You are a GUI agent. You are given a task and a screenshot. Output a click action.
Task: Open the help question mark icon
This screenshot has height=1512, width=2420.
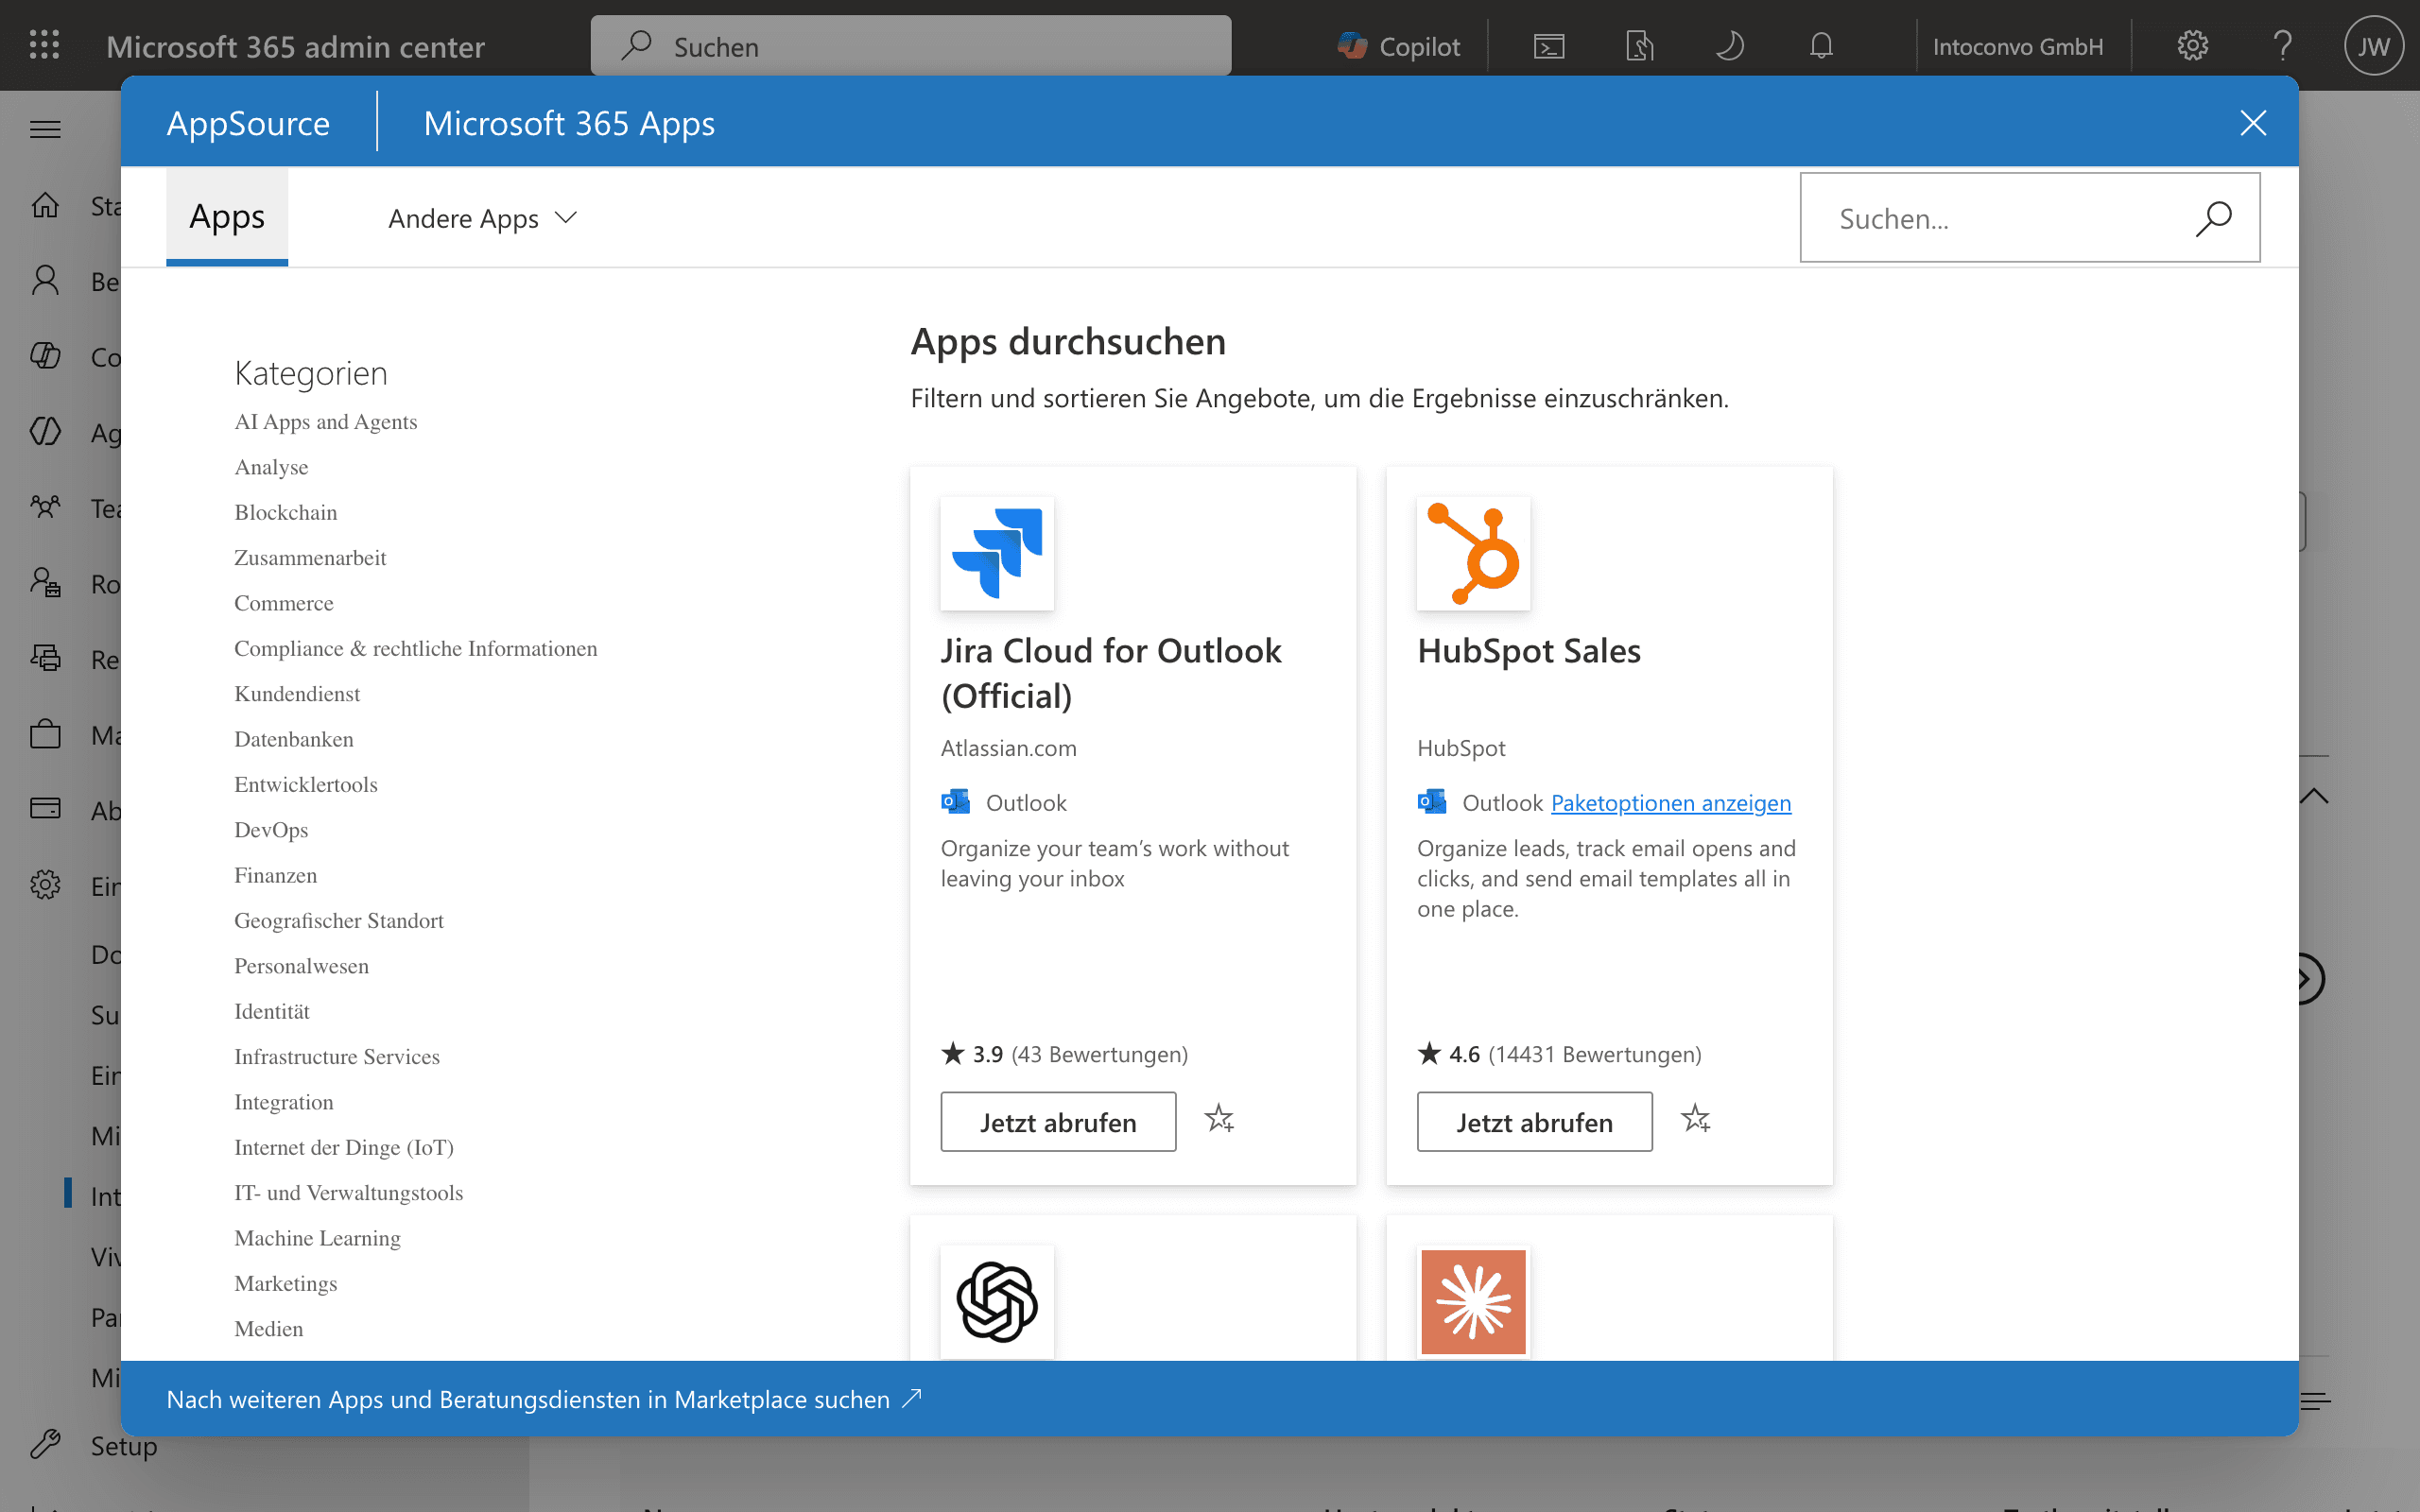[2282, 46]
